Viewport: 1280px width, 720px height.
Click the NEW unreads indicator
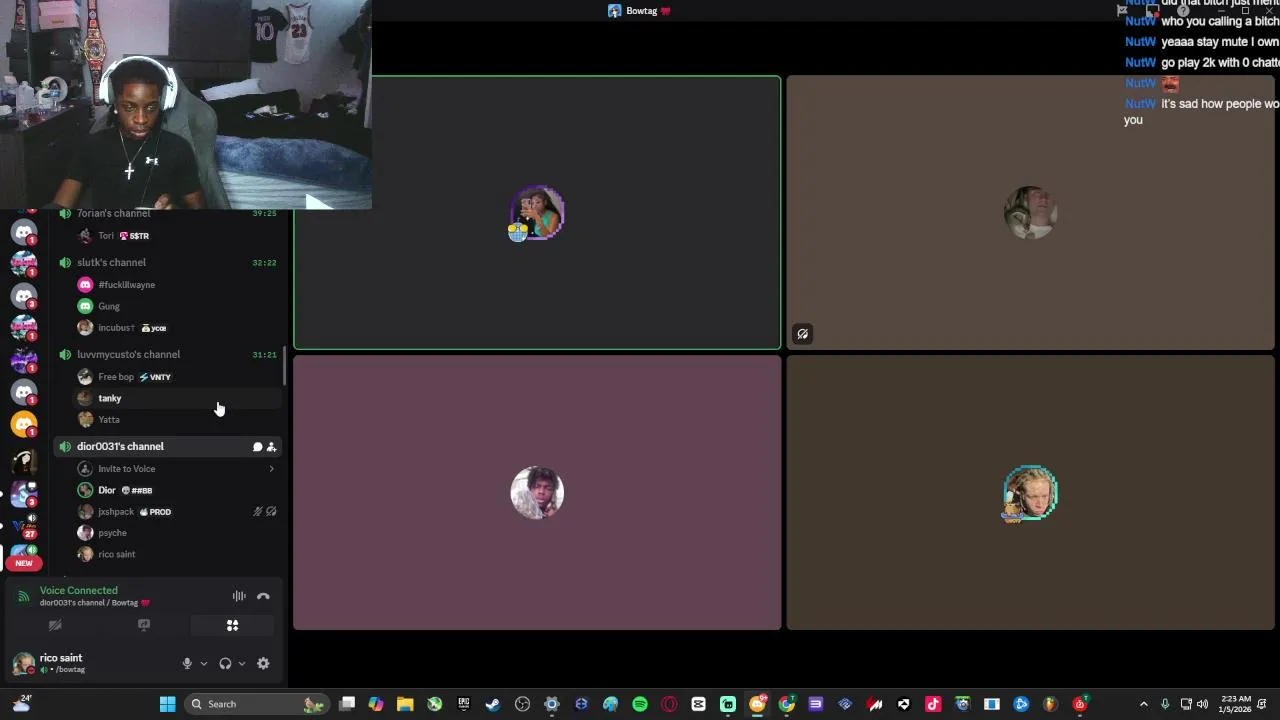click(x=24, y=563)
